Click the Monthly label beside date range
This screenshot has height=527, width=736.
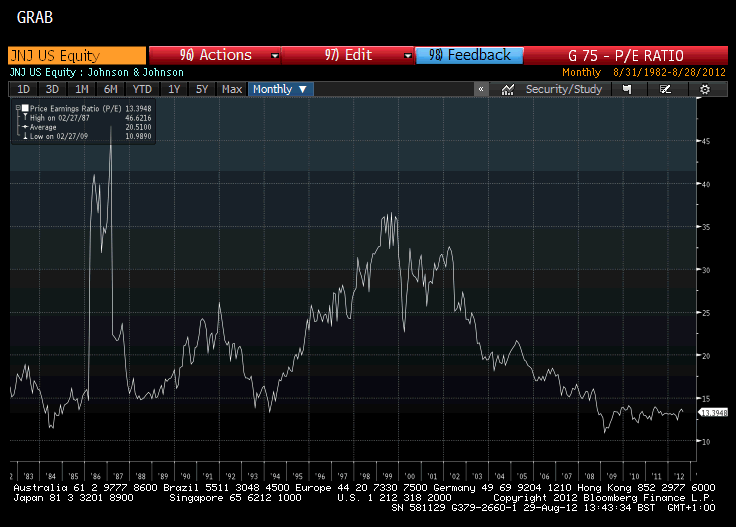581,72
